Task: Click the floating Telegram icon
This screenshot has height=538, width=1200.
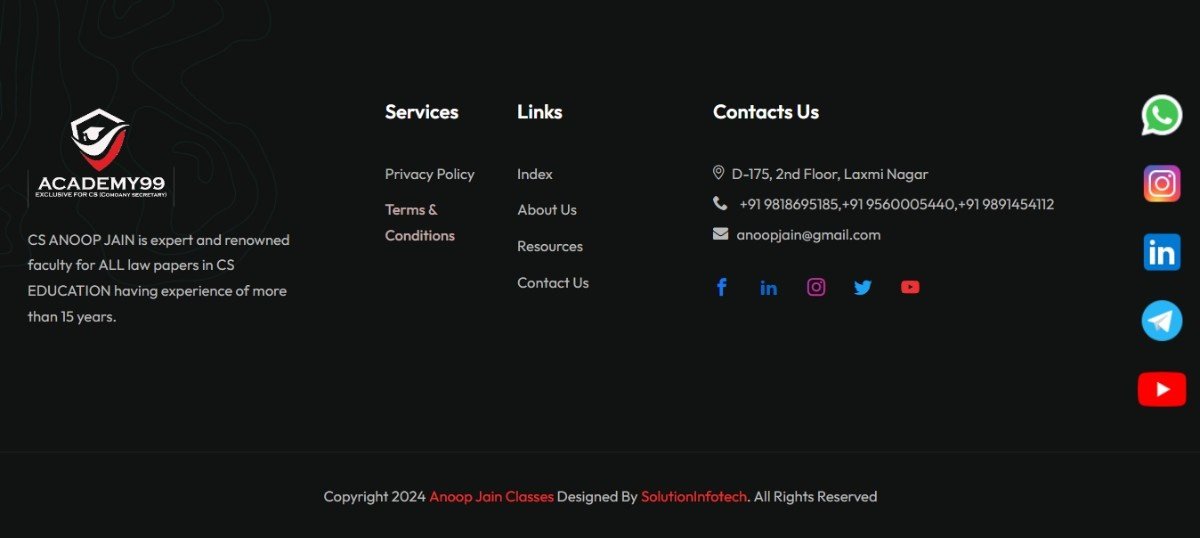Action: (1161, 321)
